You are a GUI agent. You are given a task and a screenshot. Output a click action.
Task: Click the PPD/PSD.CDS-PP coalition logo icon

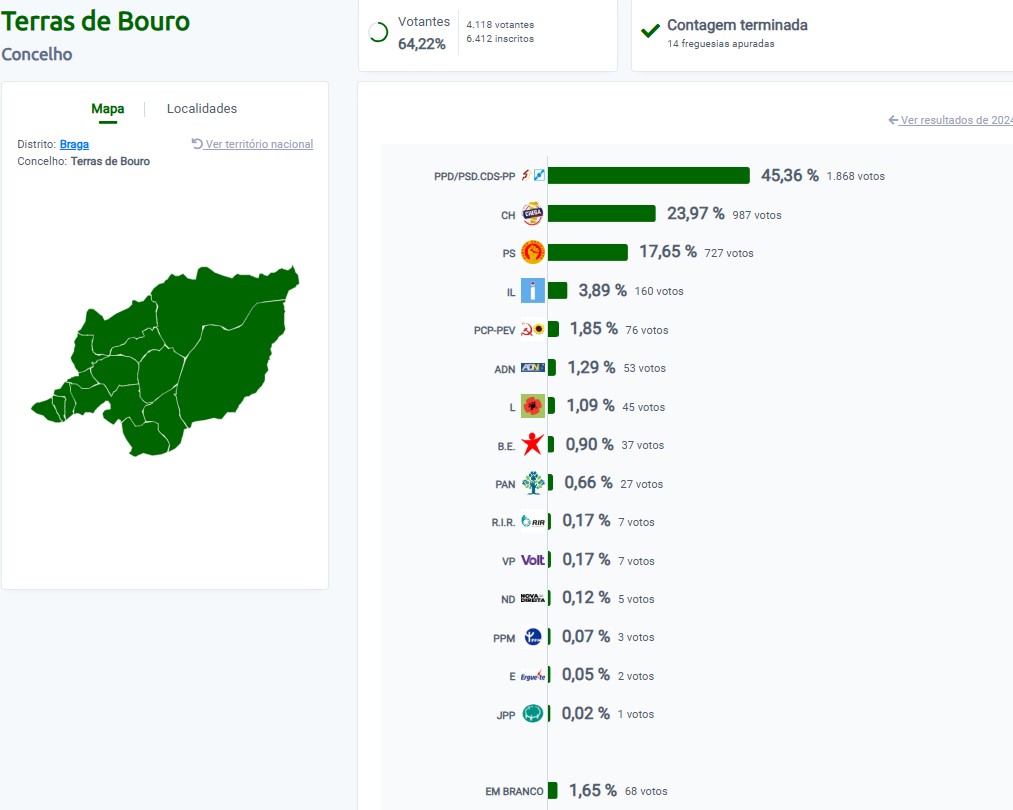[533, 175]
